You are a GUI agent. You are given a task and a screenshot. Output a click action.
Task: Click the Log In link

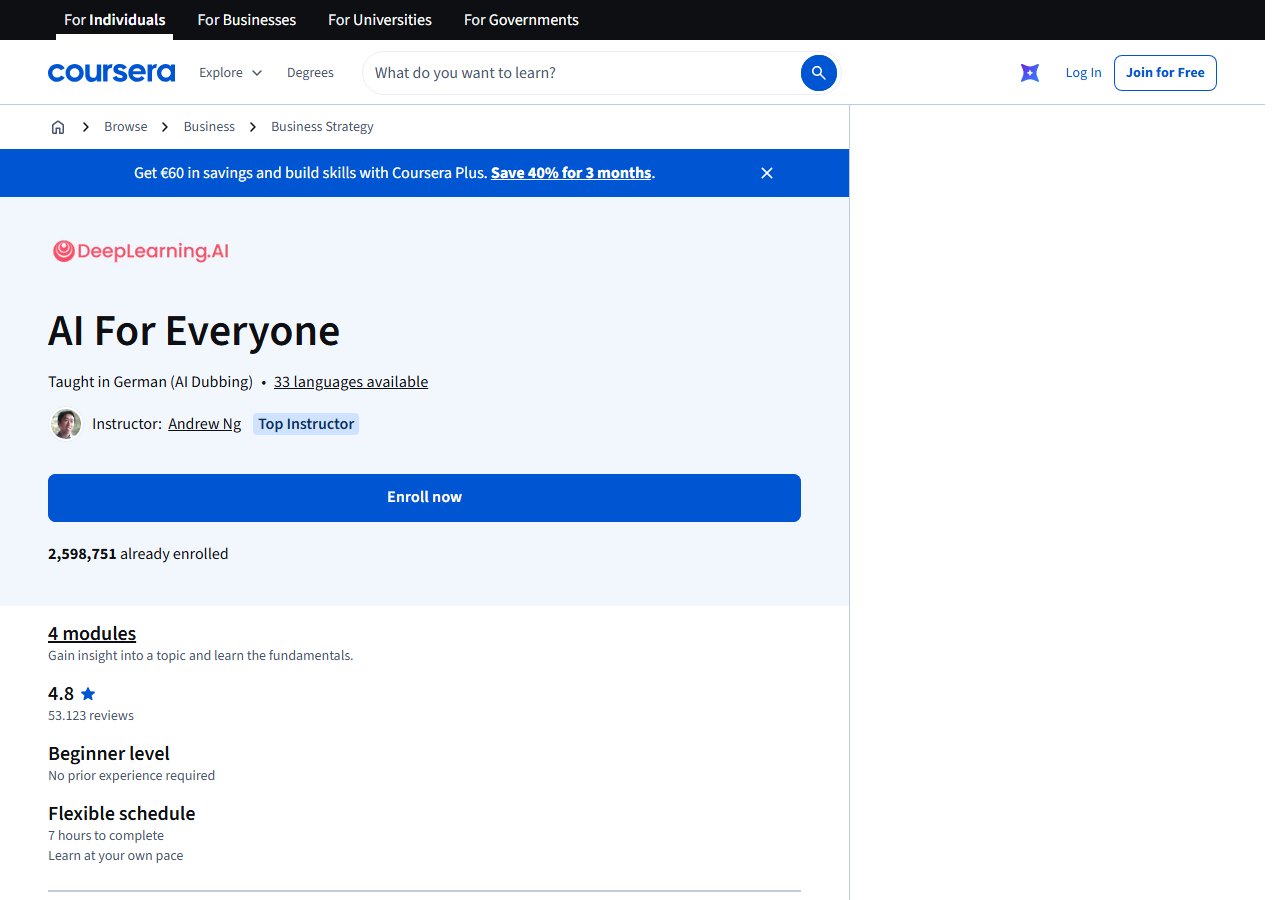click(1083, 73)
